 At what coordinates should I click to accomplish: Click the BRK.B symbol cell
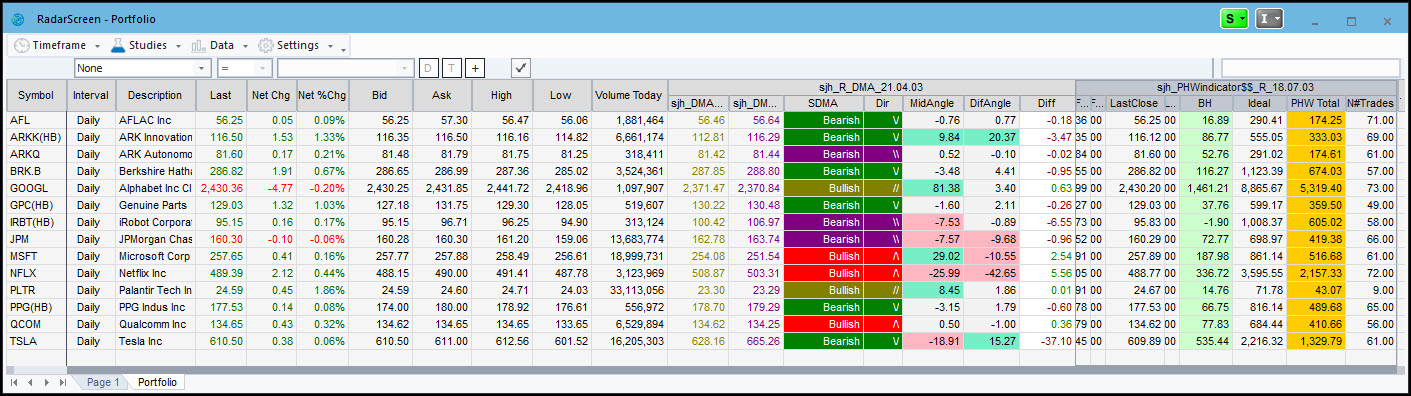pos(36,171)
